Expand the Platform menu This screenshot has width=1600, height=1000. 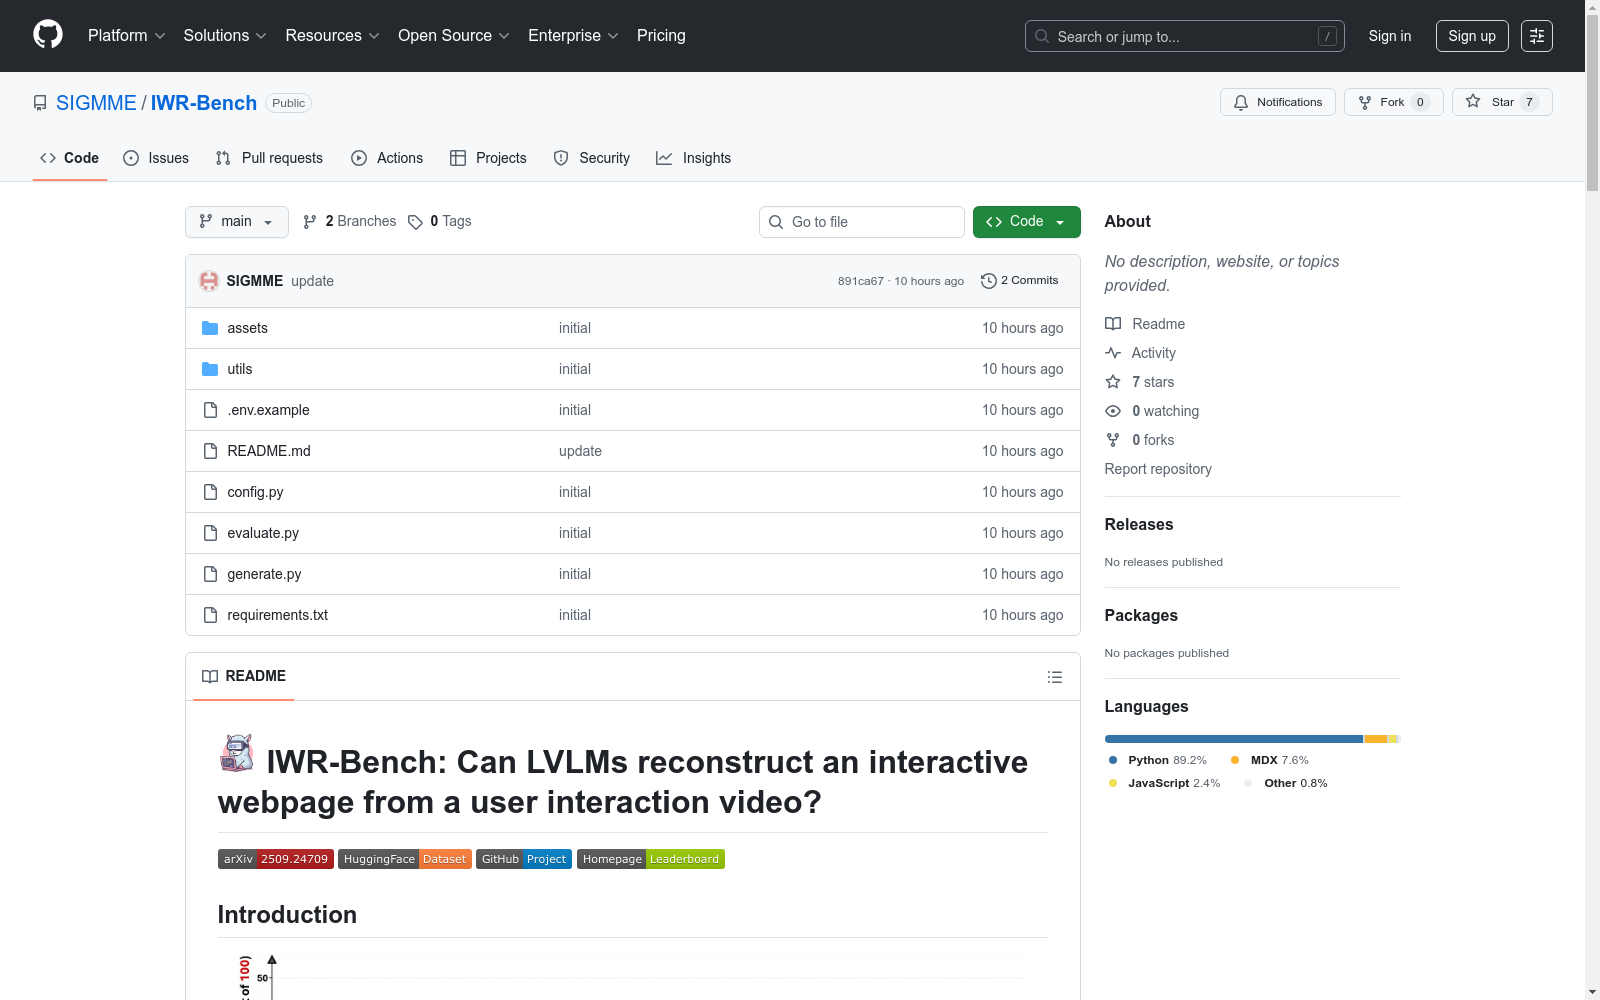(x=126, y=36)
